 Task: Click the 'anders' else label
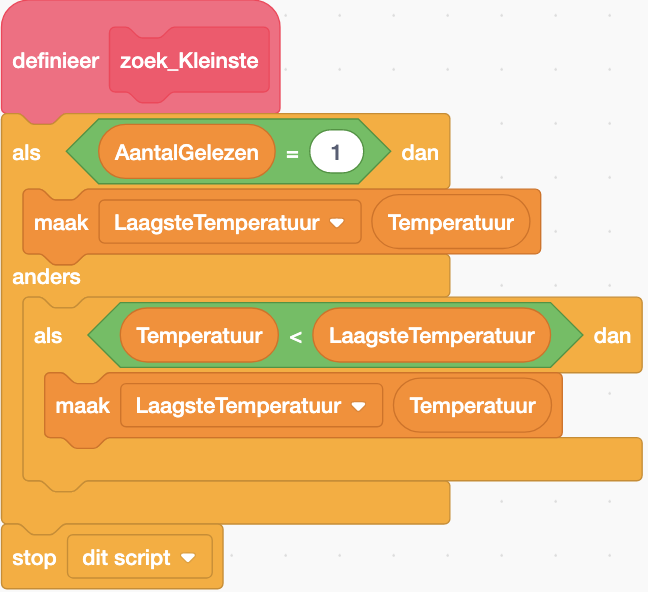click(x=46, y=276)
